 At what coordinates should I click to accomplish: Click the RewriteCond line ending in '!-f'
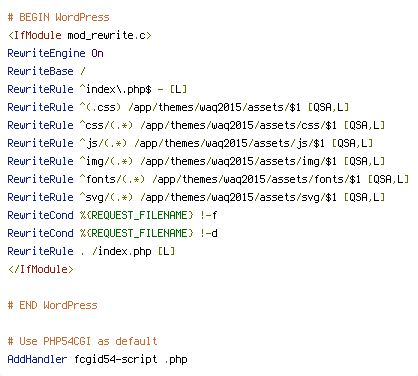coord(112,215)
